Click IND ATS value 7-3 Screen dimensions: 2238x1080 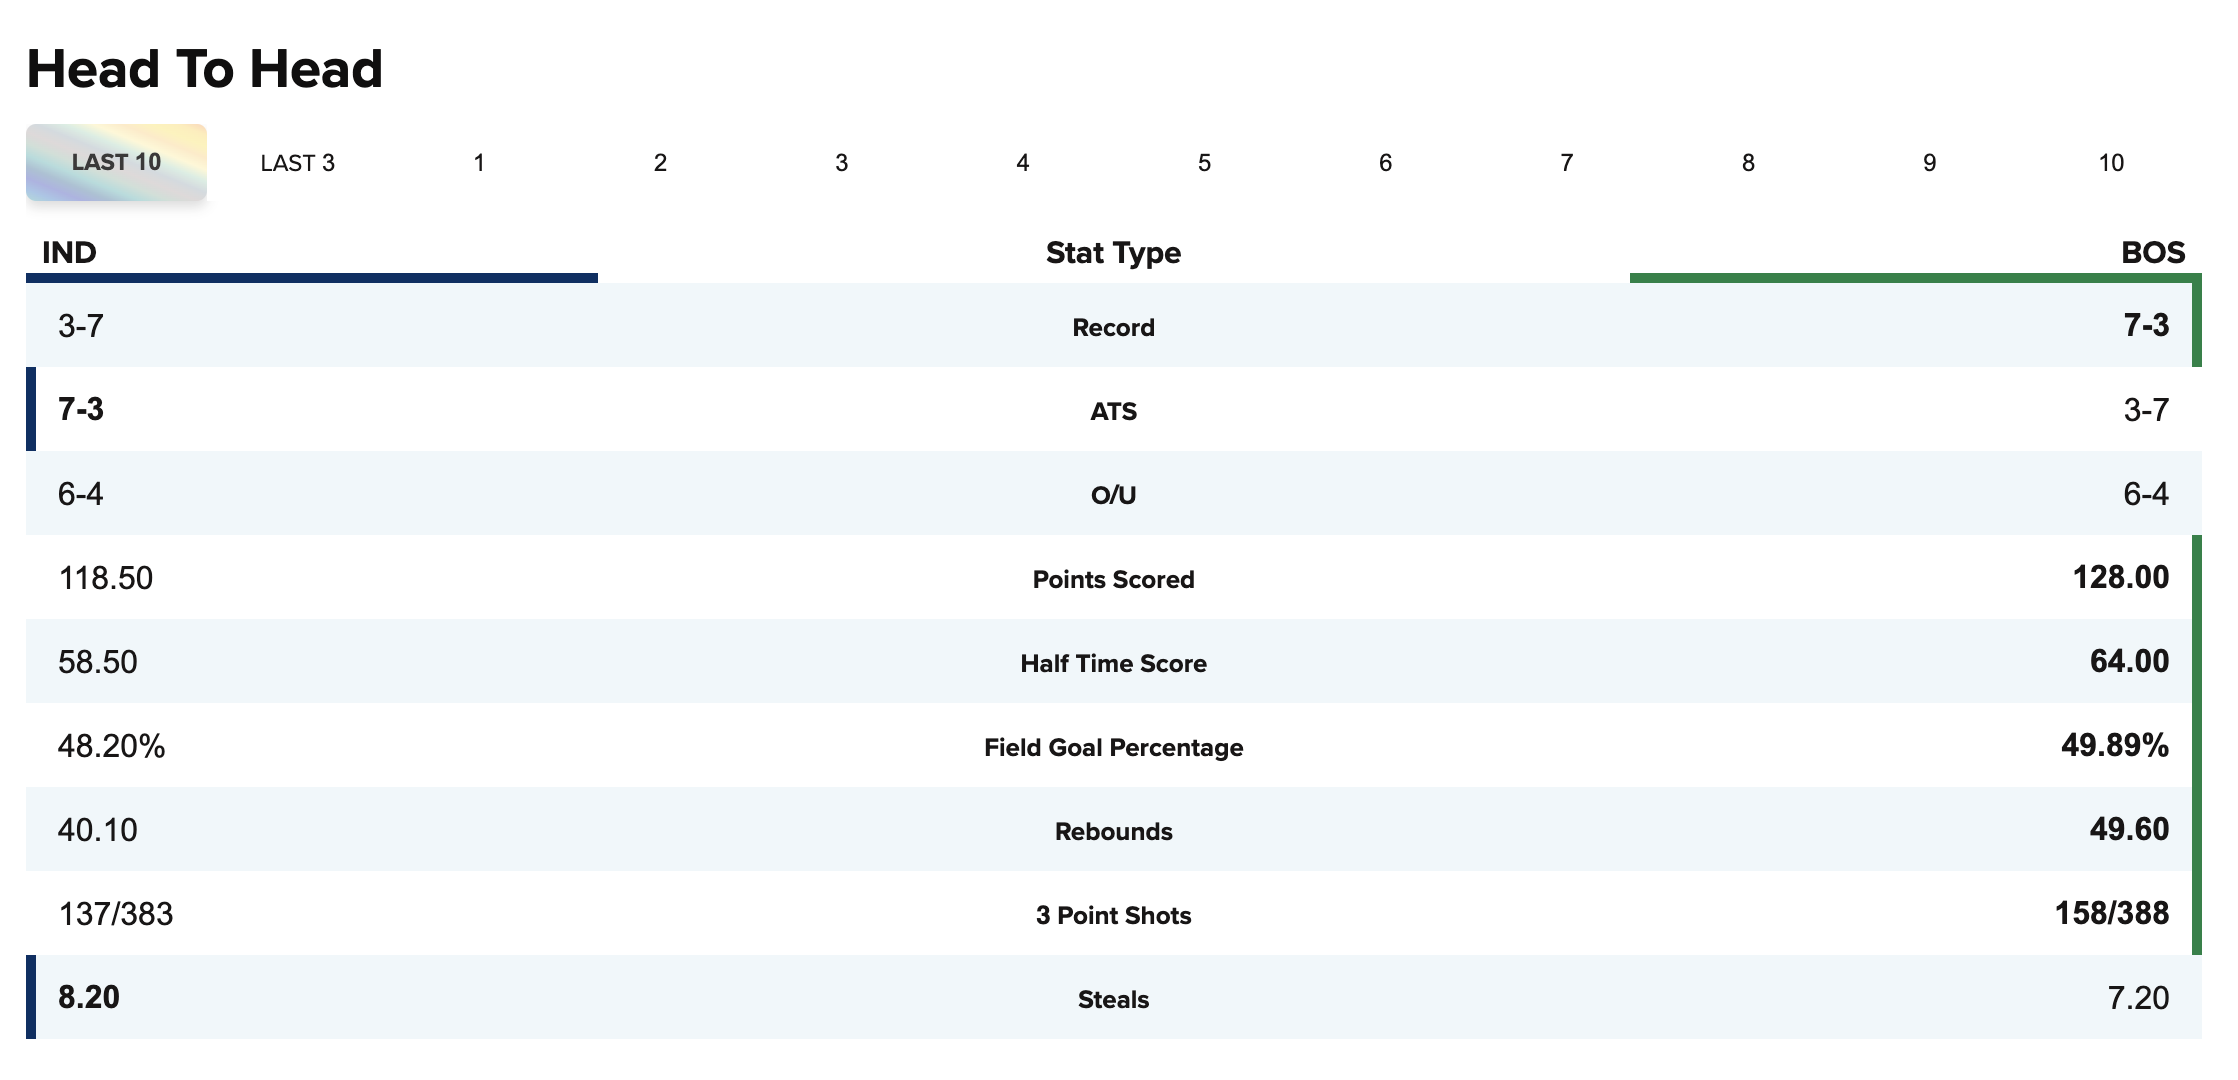[81, 409]
